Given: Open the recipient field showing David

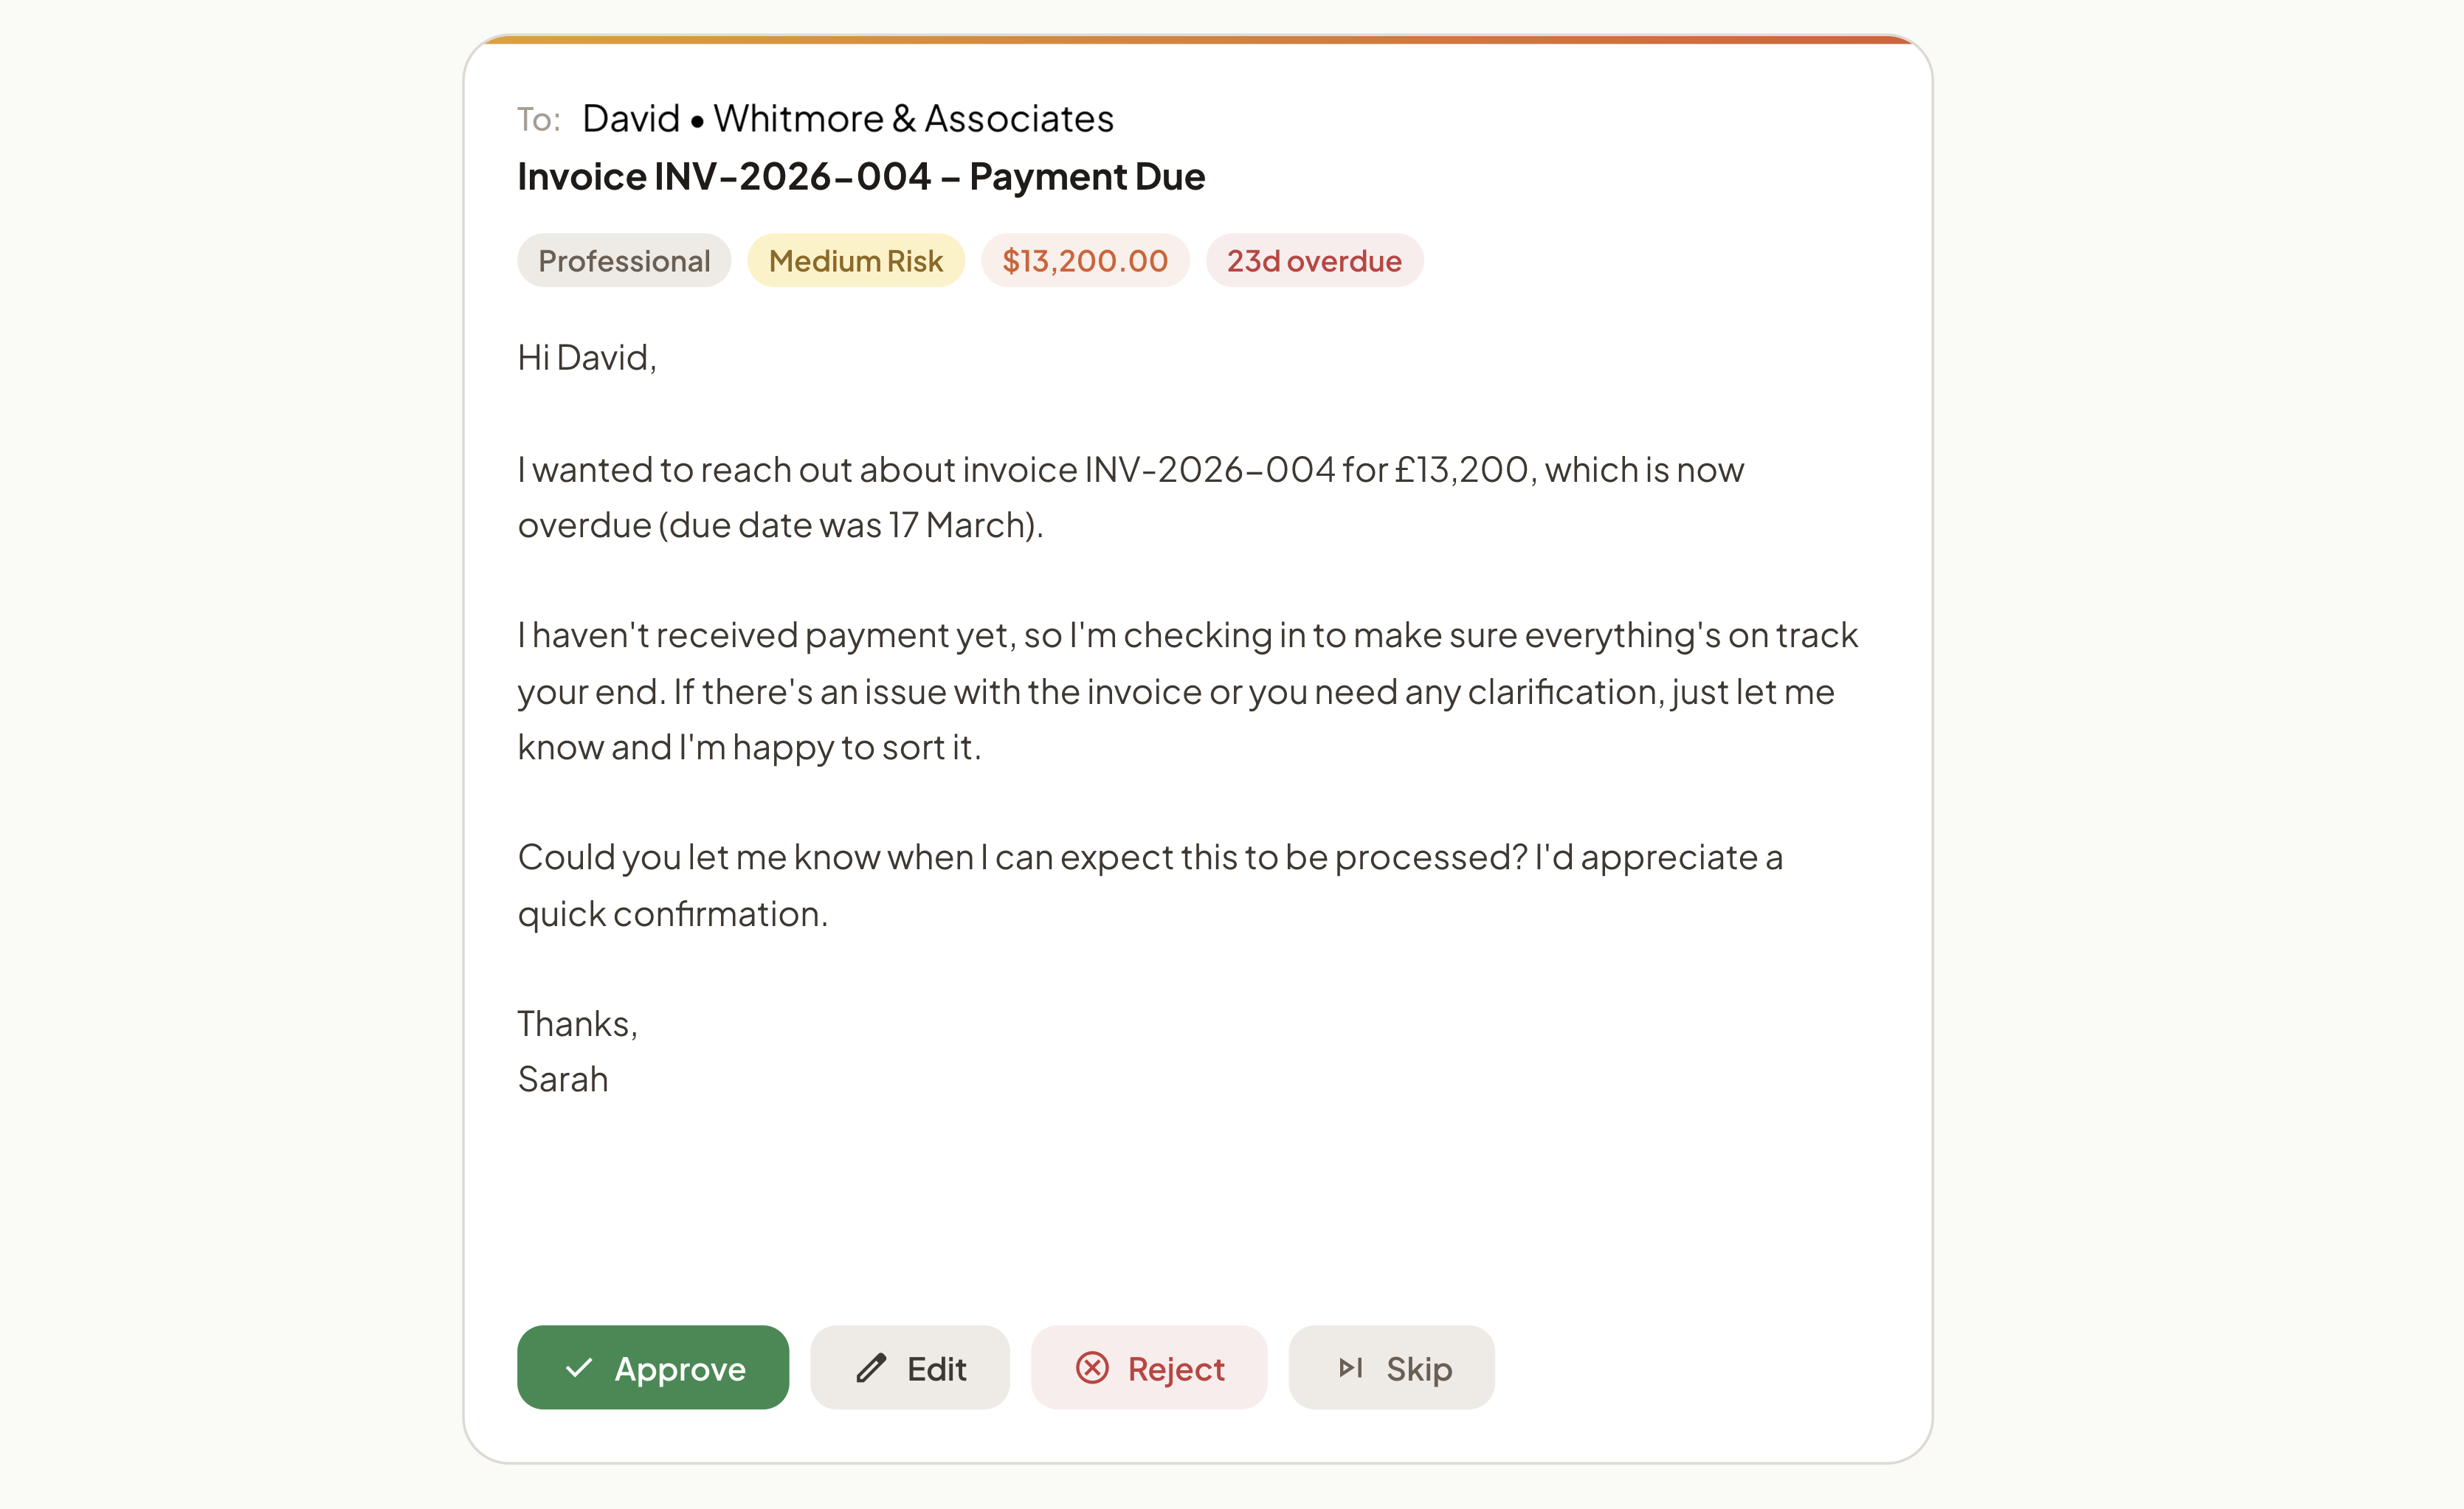Looking at the screenshot, I should pyautogui.click(x=631, y=117).
